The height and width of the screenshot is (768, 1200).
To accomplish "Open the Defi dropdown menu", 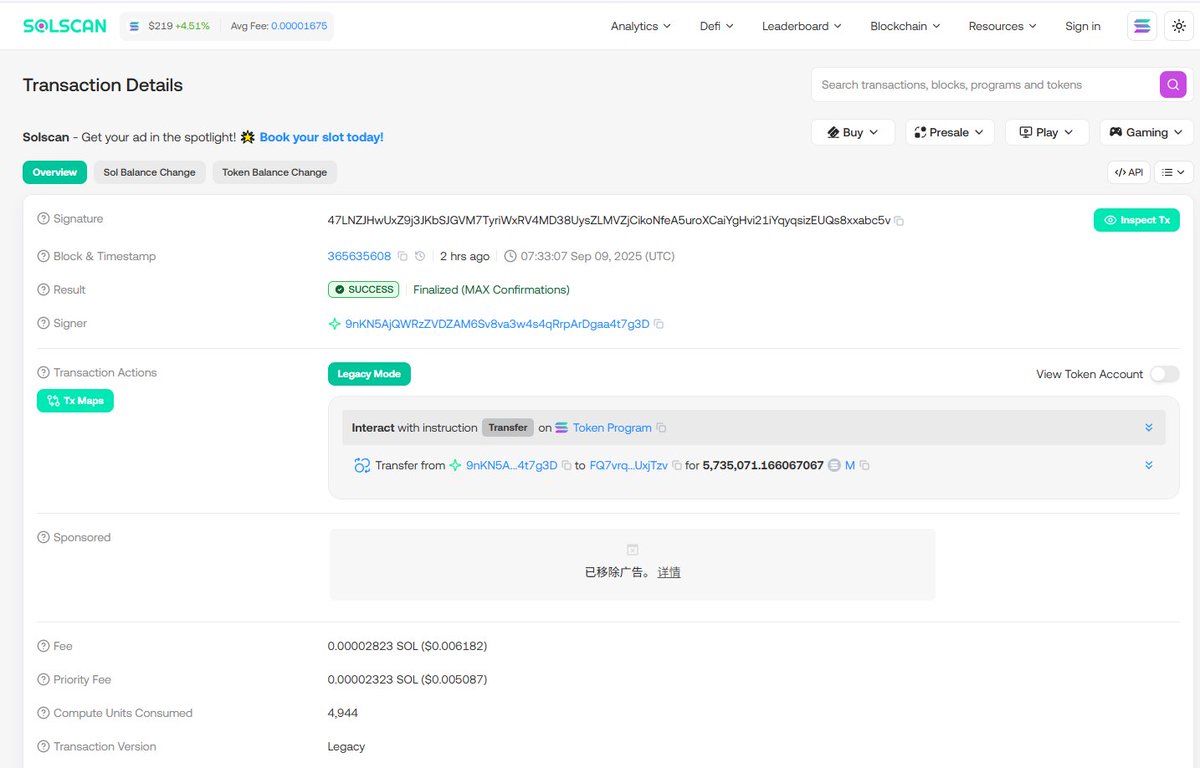I will pos(717,26).
